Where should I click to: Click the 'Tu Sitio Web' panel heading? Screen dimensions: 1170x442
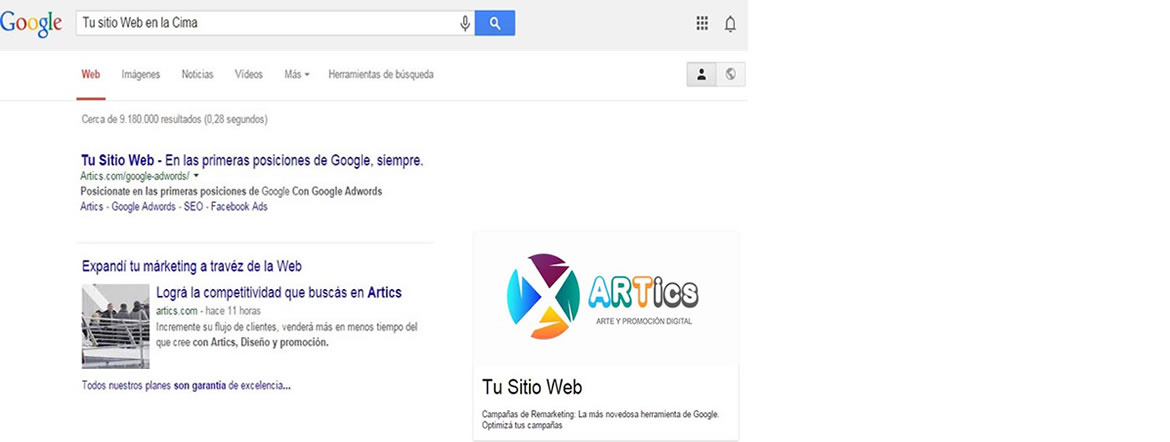(532, 387)
